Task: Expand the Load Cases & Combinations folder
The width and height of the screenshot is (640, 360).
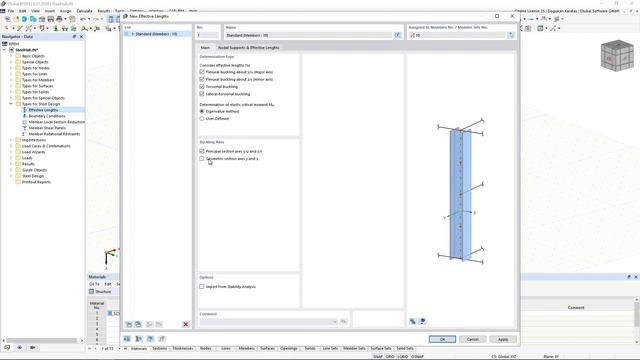Action: pyautogui.click(x=11, y=146)
